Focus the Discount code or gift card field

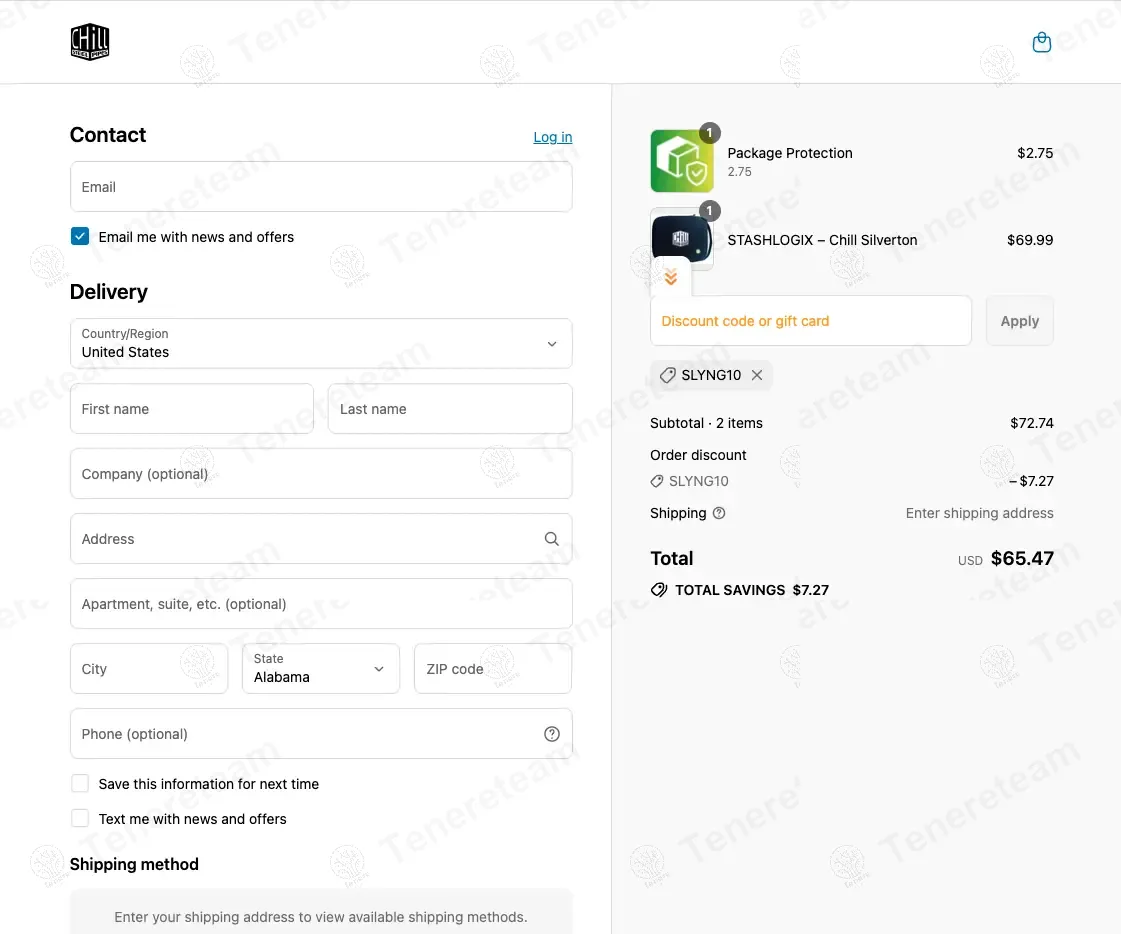[x=811, y=321]
